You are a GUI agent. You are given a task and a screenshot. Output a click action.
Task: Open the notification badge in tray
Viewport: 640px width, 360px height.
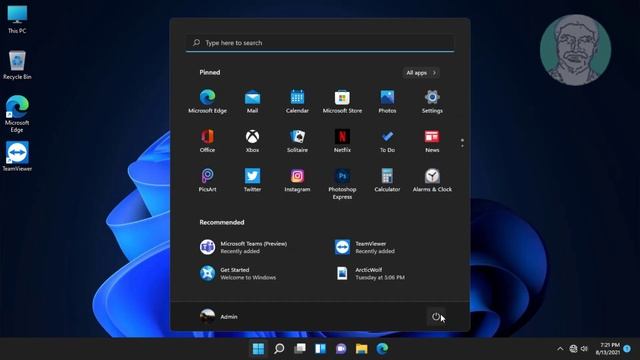[x=627, y=349]
